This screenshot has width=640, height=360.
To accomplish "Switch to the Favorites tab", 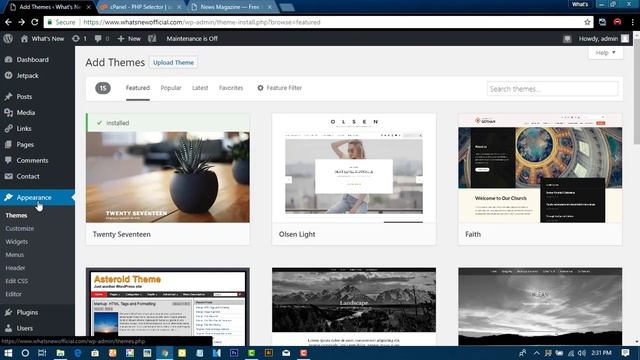I will (231, 88).
